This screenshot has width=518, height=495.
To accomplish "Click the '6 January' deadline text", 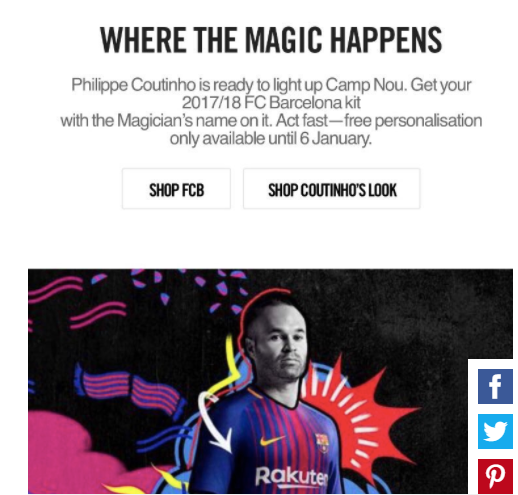I will [335, 138].
